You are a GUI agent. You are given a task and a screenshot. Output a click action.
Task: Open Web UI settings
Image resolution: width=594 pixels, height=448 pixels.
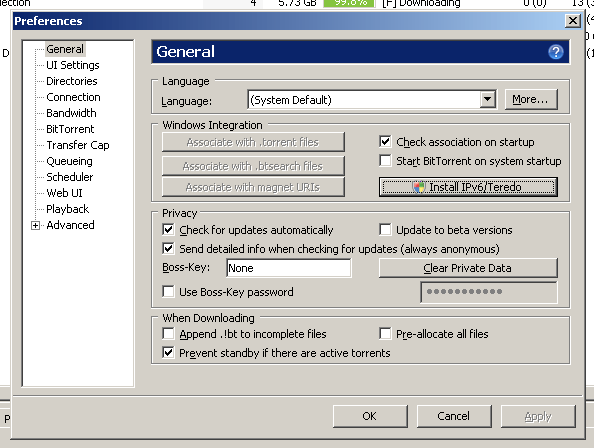[64, 193]
